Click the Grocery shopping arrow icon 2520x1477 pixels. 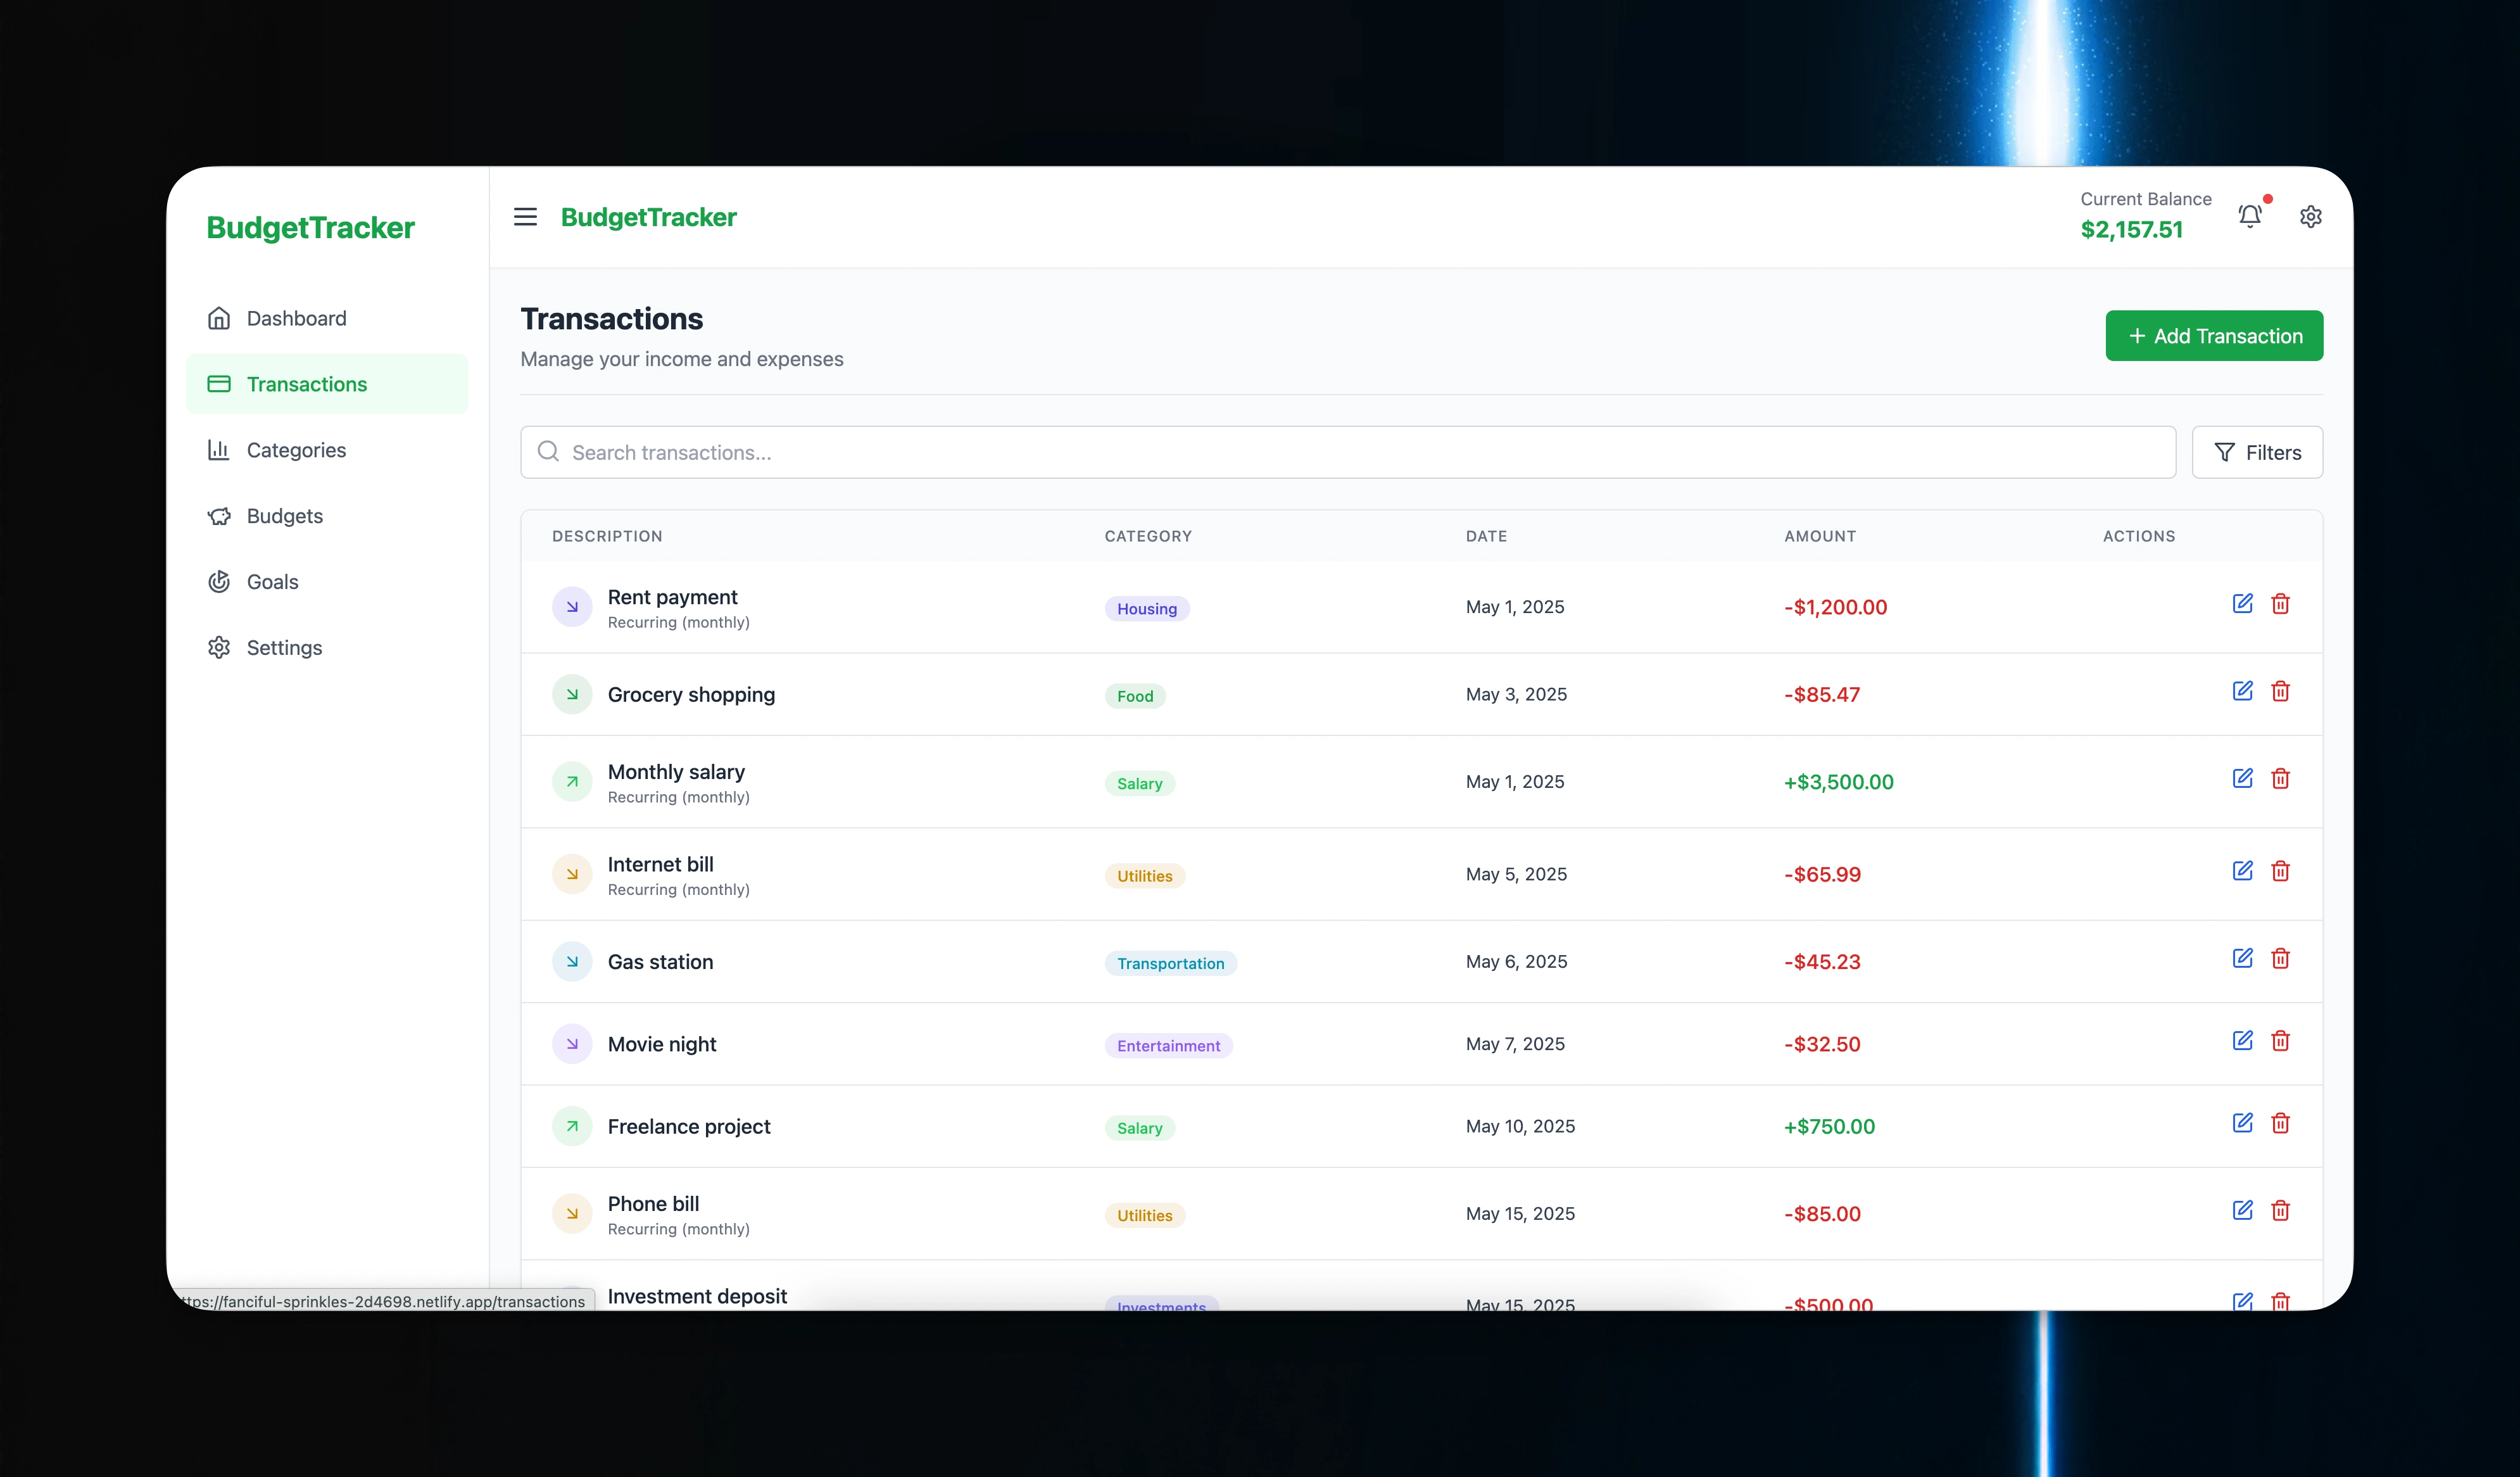coord(572,695)
